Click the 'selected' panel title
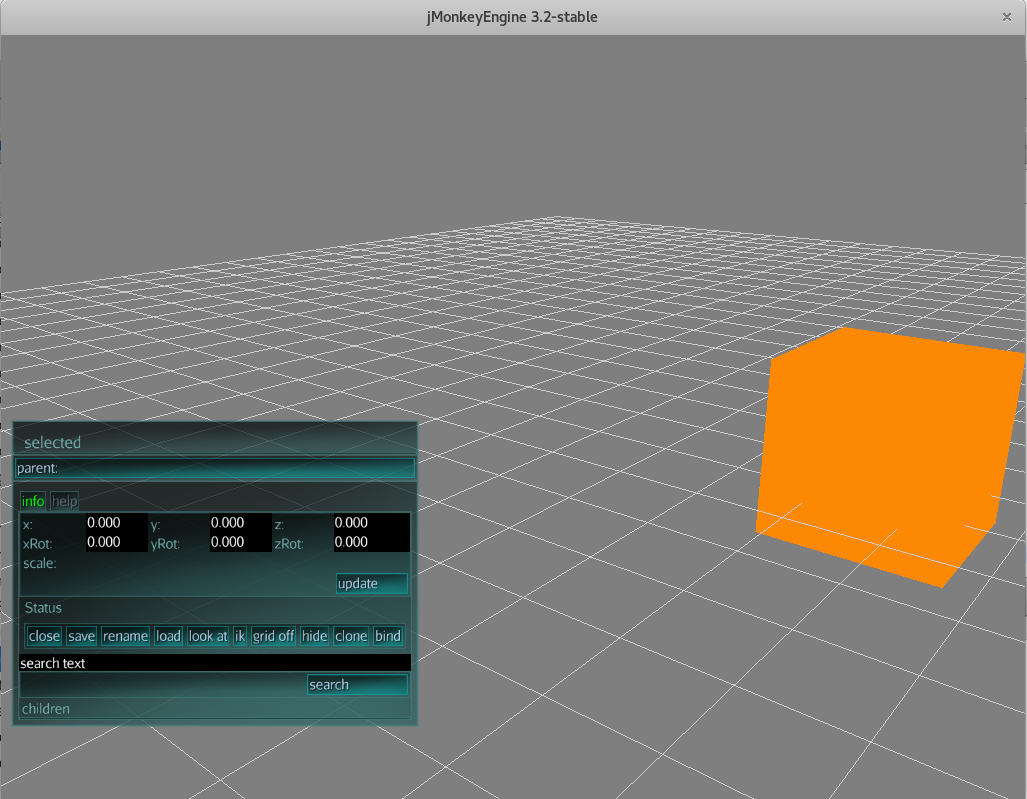Viewport: 1027px width, 799px height. pyautogui.click(x=52, y=443)
